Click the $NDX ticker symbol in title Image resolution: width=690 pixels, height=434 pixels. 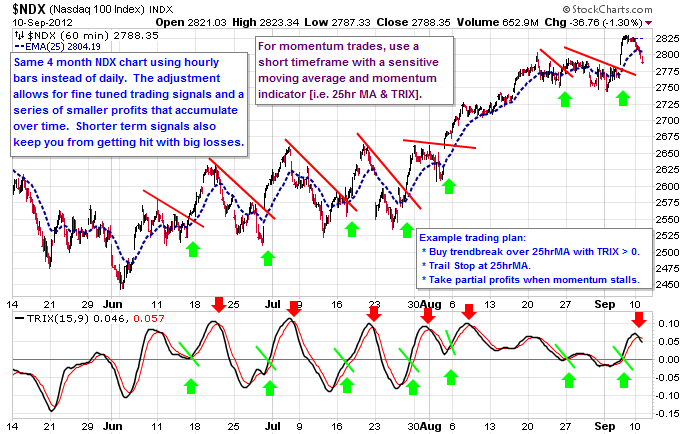(x=29, y=8)
